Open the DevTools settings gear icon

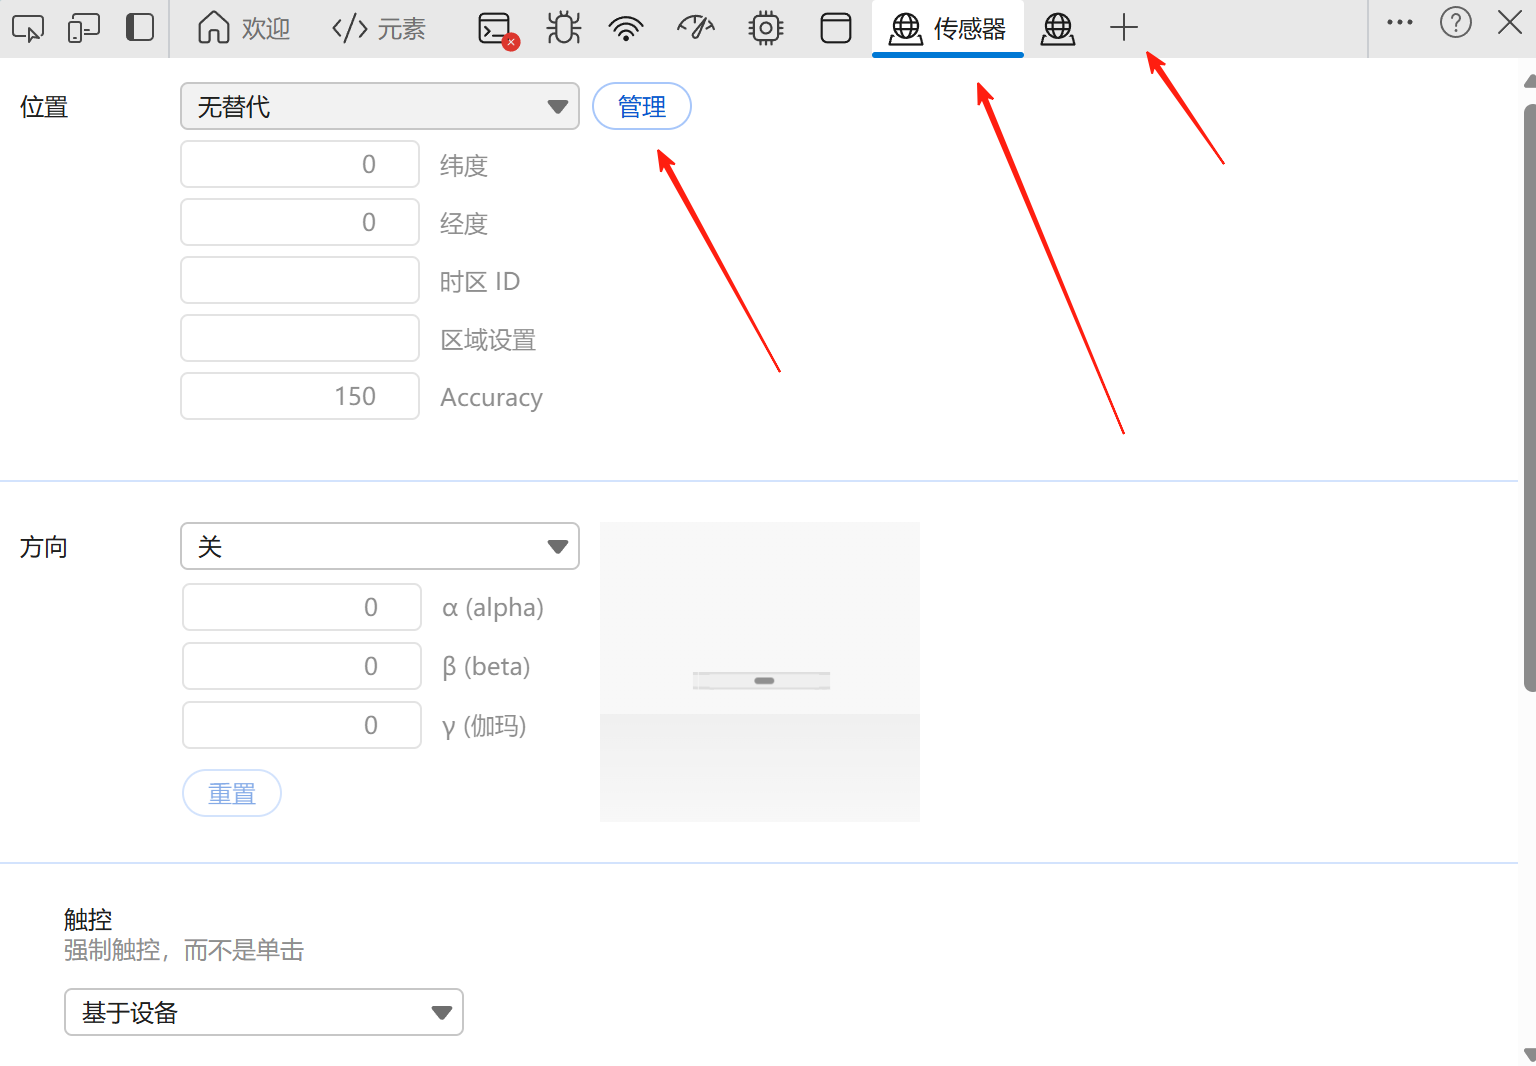765,28
